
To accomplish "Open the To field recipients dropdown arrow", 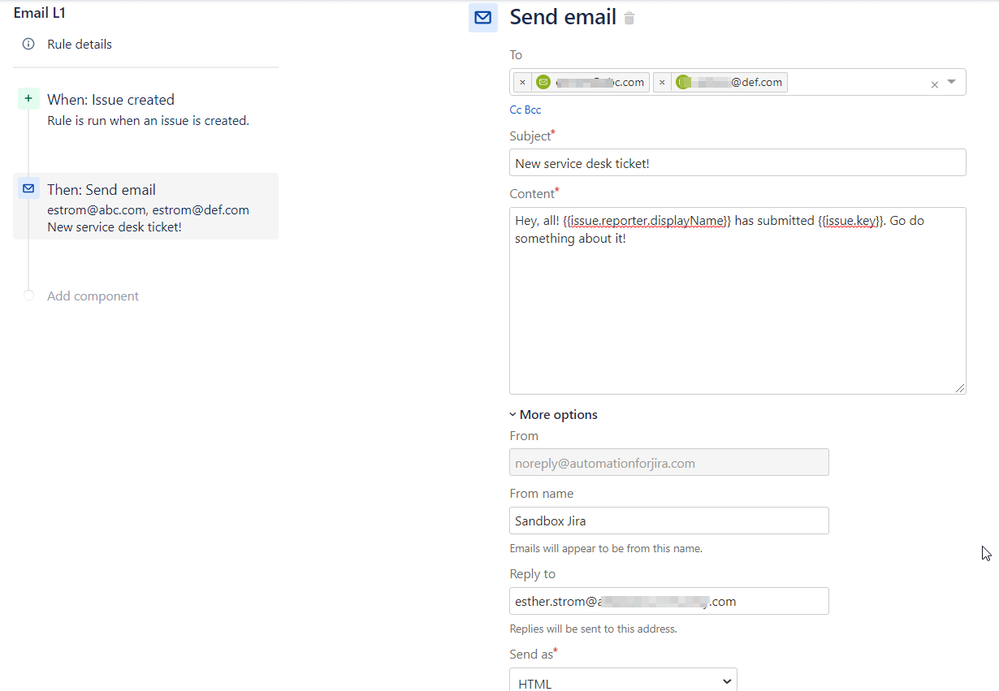I will [x=952, y=84].
